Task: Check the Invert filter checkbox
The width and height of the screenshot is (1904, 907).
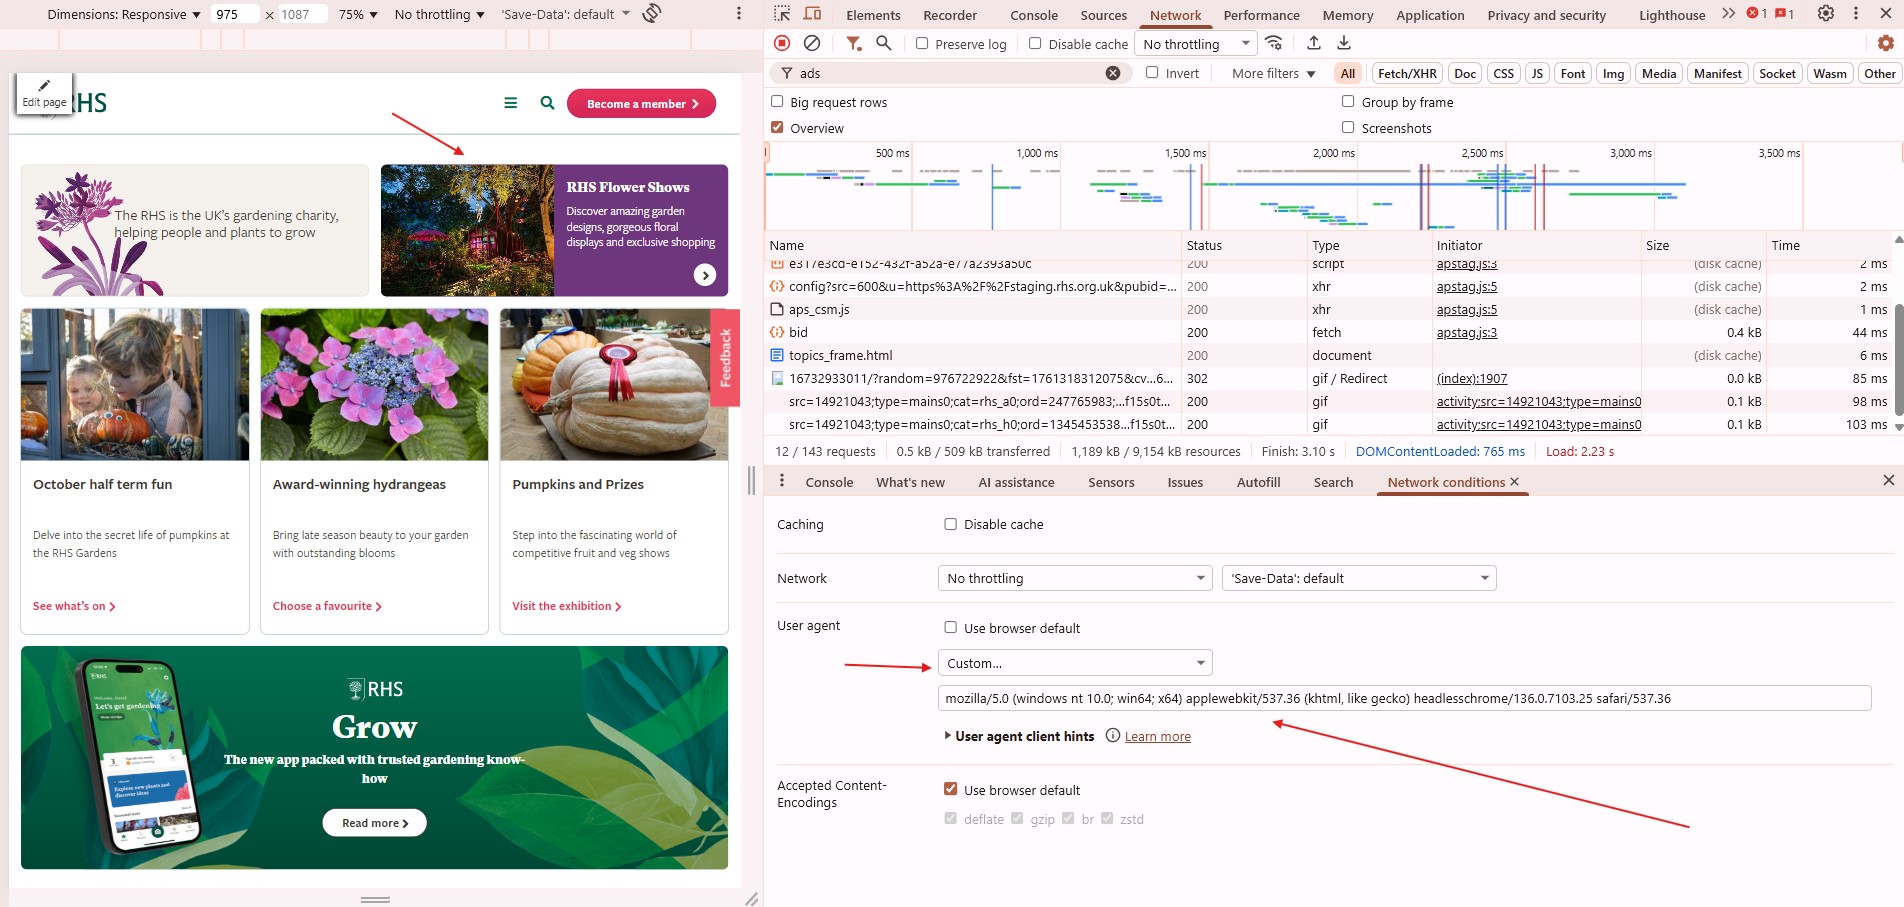Action: pos(1152,73)
